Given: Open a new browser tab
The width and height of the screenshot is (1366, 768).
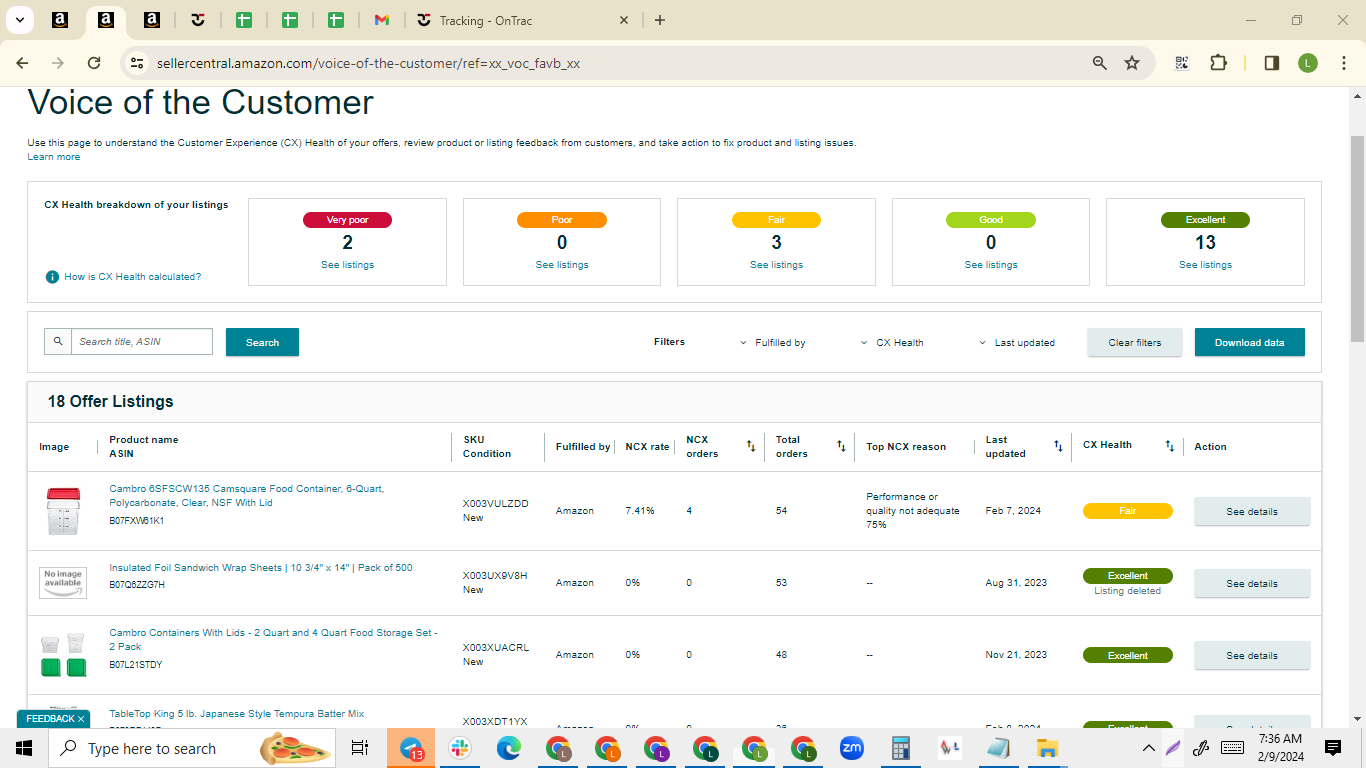Looking at the screenshot, I should point(660,20).
